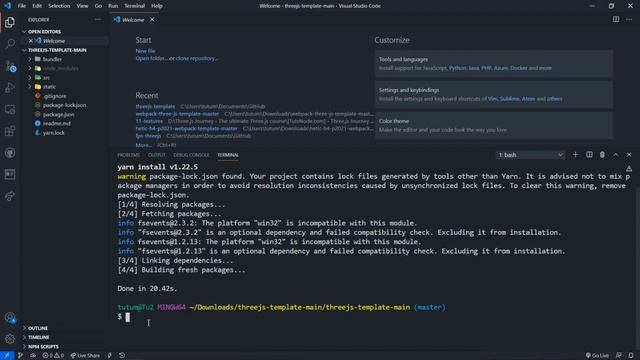
Task: Collapse the Open Editors section
Action: [x=44, y=31]
